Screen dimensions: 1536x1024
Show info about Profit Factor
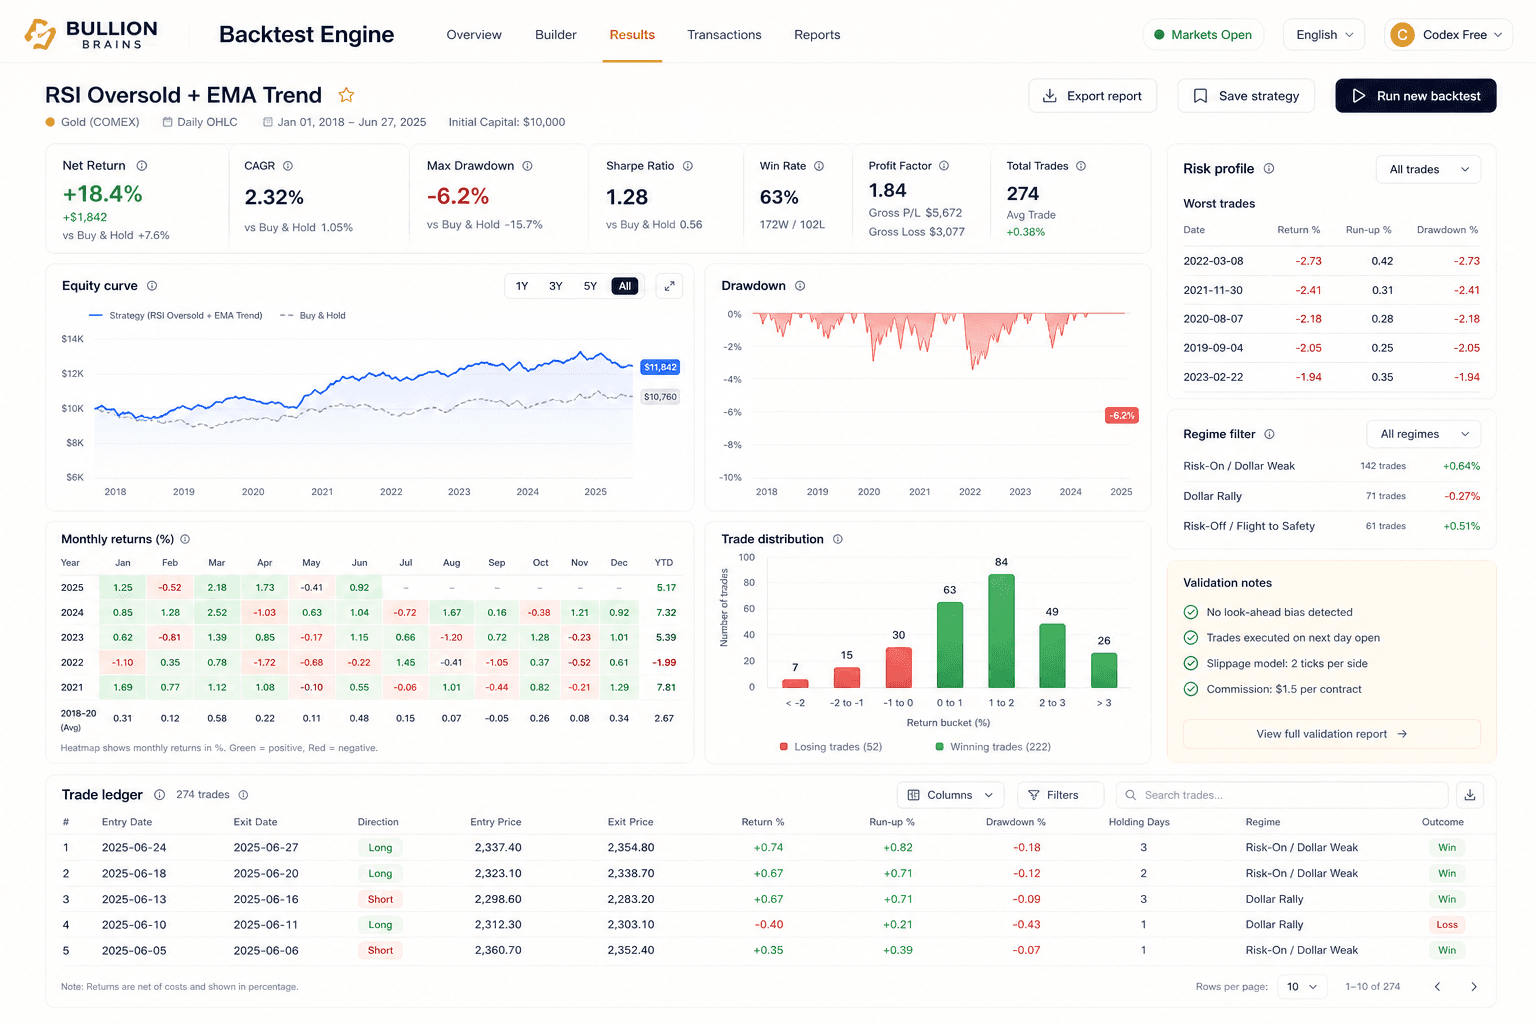tap(944, 166)
